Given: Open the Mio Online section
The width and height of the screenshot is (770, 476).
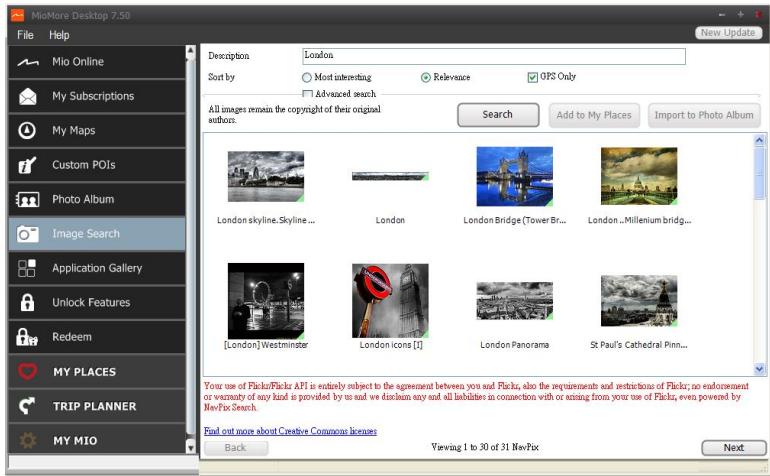Looking at the screenshot, I should tap(97, 62).
